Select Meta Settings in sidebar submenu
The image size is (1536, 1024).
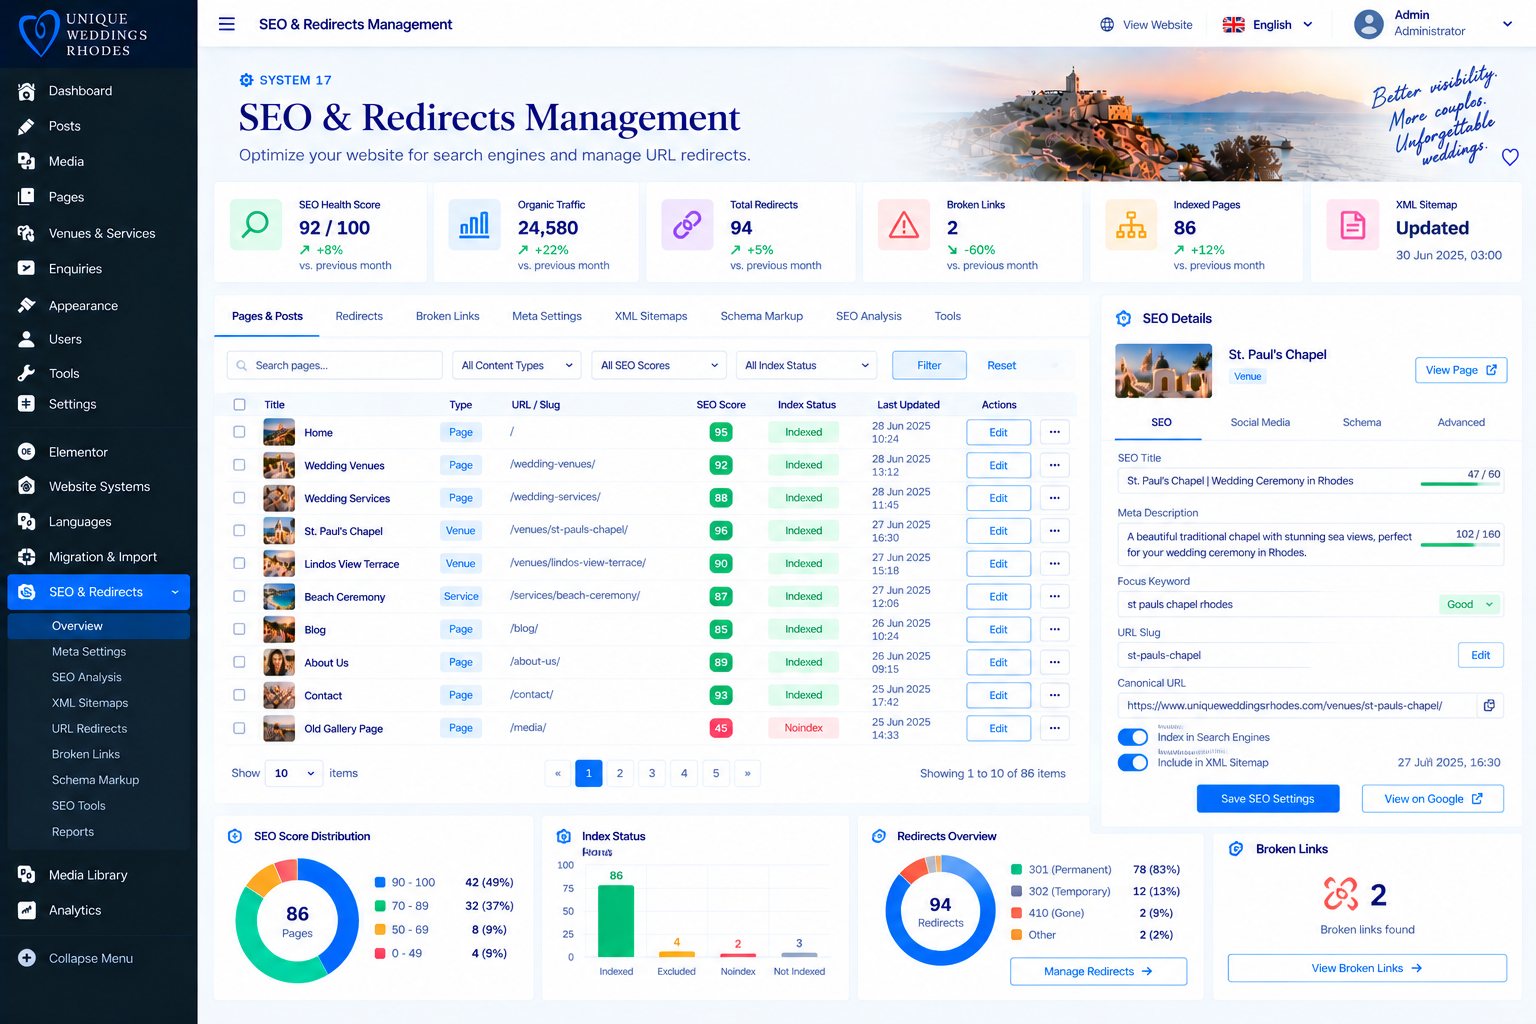point(89,651)
